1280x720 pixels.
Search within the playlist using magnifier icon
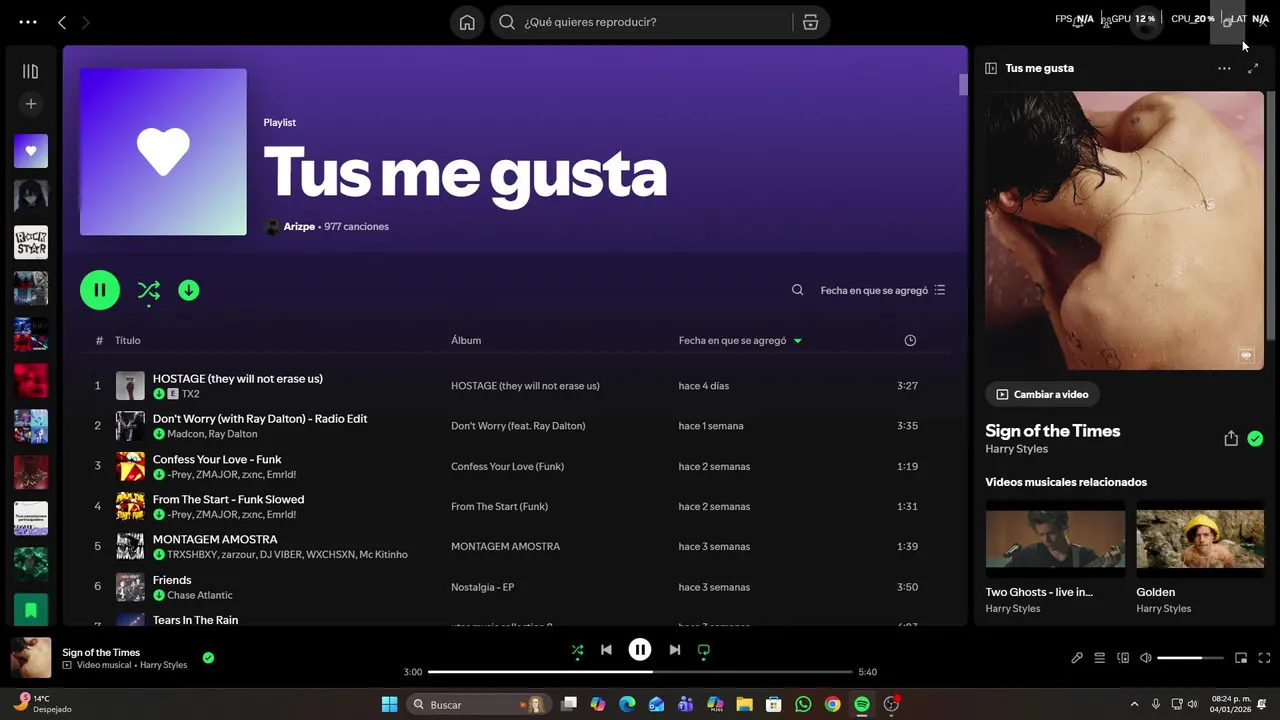coord(797,290)
